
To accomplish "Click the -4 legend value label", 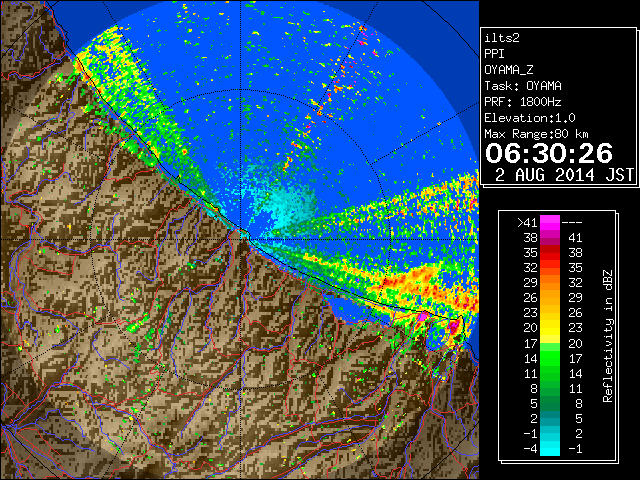I will pyautogui.click(x=530, y=449).
